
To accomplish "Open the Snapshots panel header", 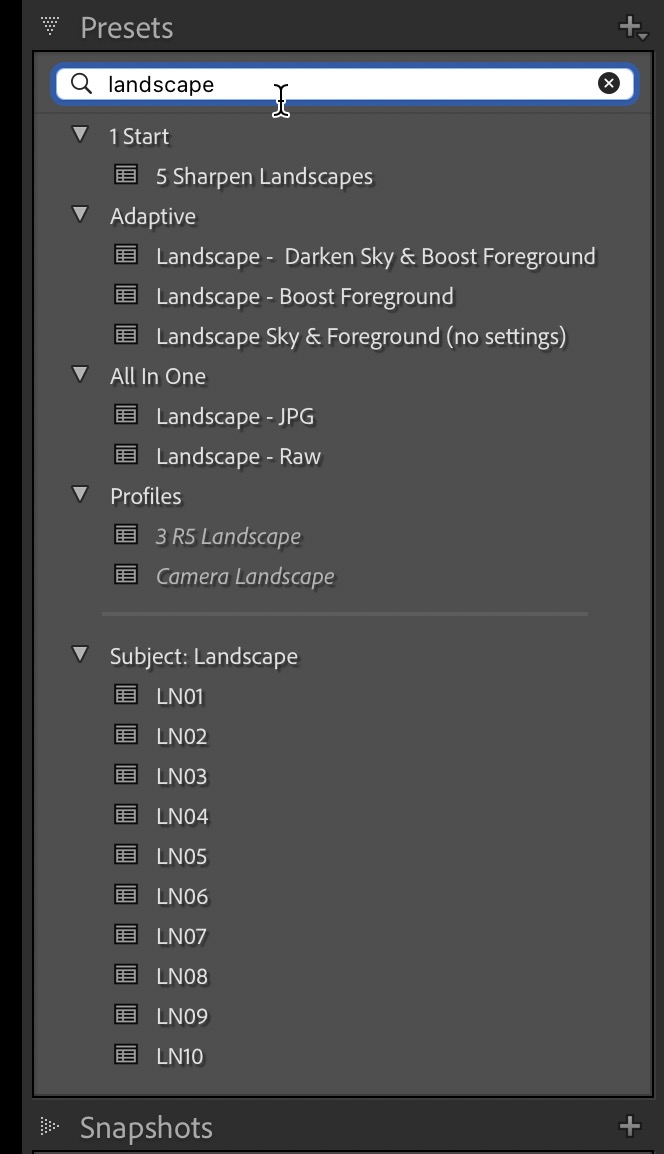I will 146,1127.
